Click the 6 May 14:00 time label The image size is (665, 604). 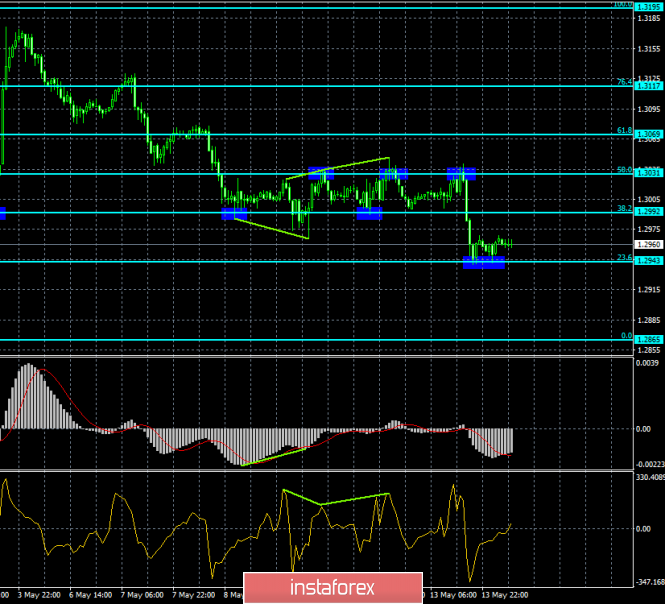point(90,595)
